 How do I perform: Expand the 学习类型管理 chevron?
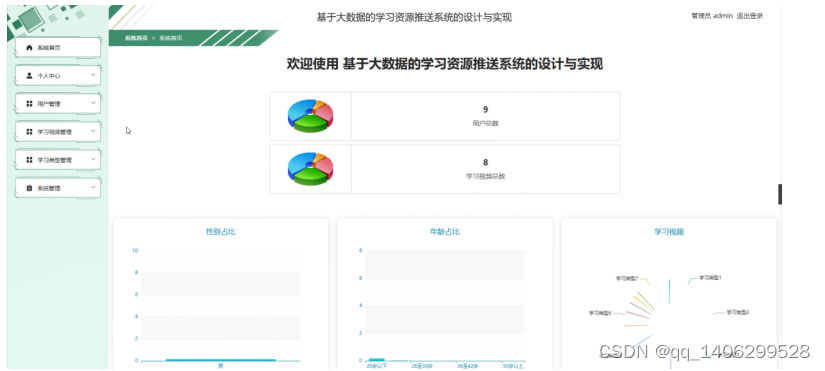(x=93, y=159)
